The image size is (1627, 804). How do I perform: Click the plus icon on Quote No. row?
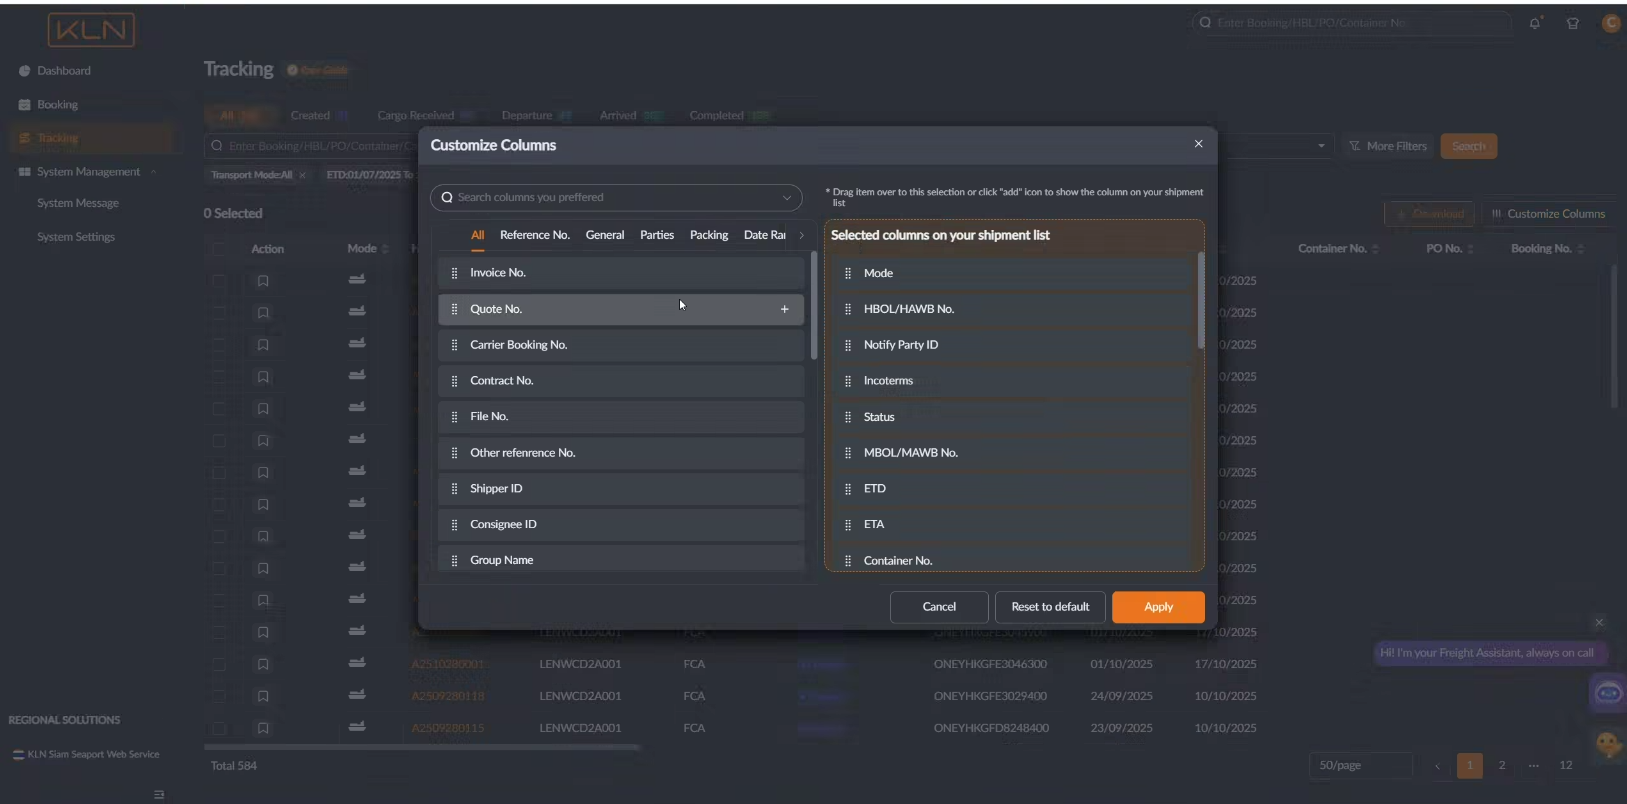click(x=784, y=309)
